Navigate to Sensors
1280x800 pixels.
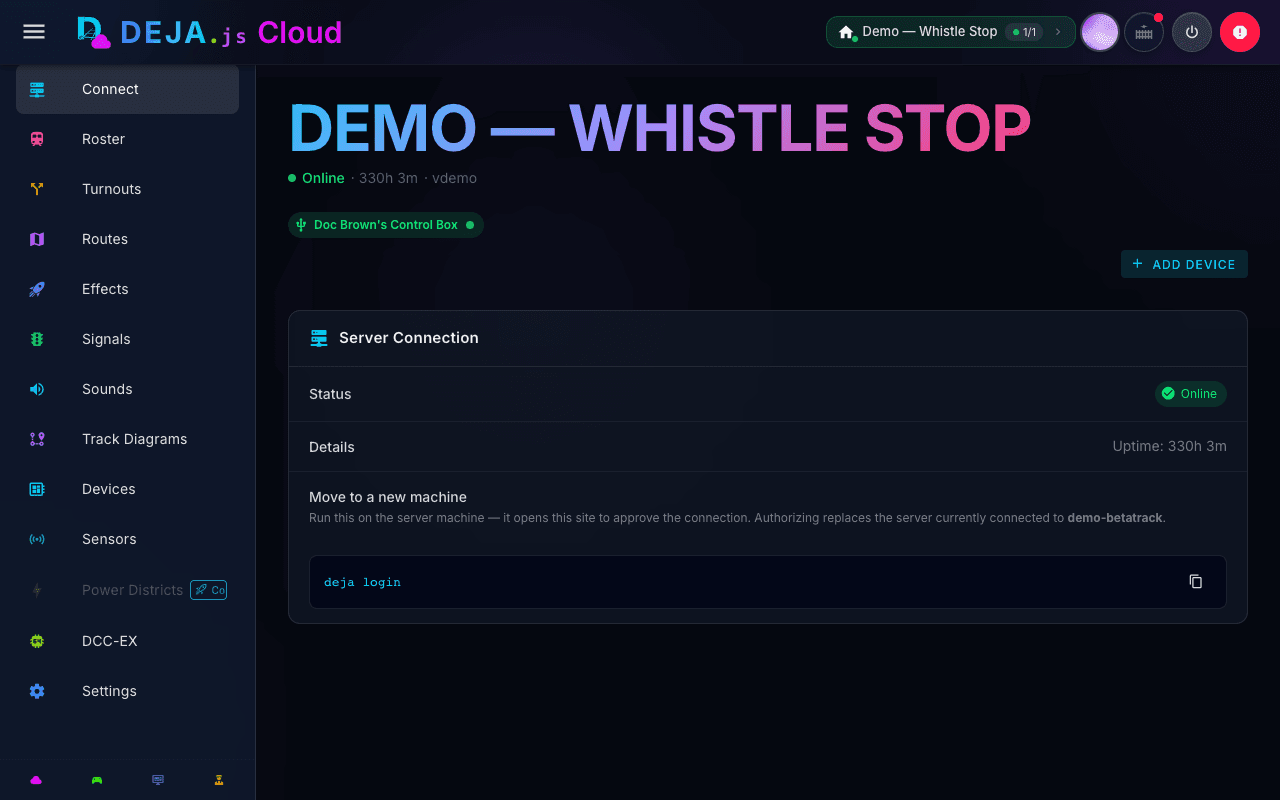[127, 539]
